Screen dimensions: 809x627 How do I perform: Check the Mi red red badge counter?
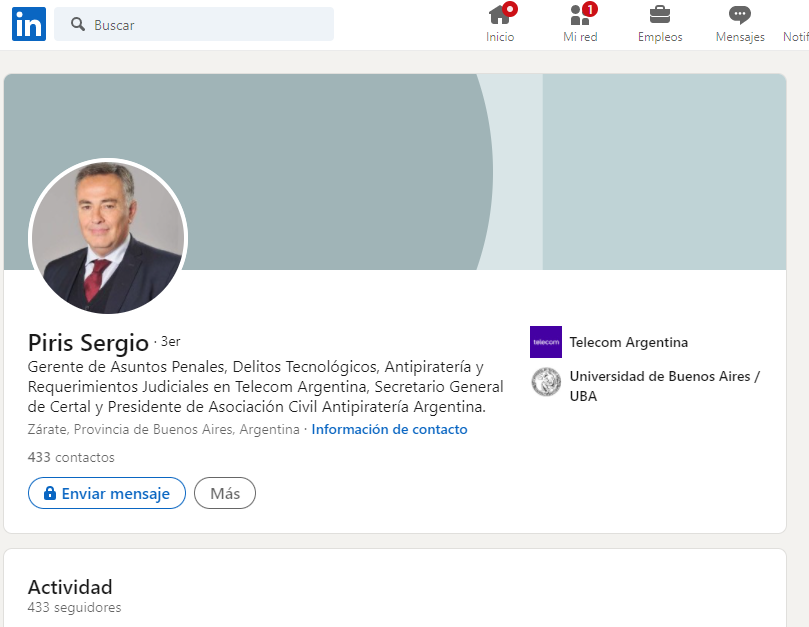coord(591,8)
